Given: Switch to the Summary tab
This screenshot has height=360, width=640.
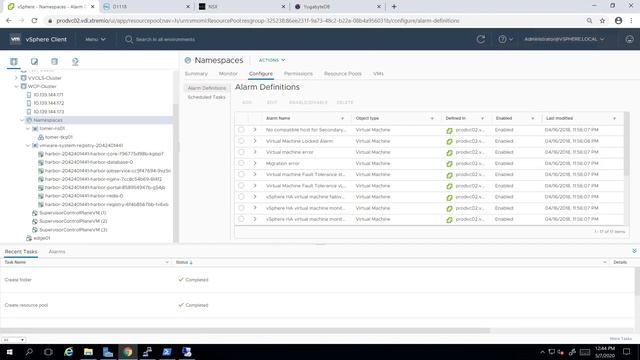Looking at the screenshot, I should [196, 74].
